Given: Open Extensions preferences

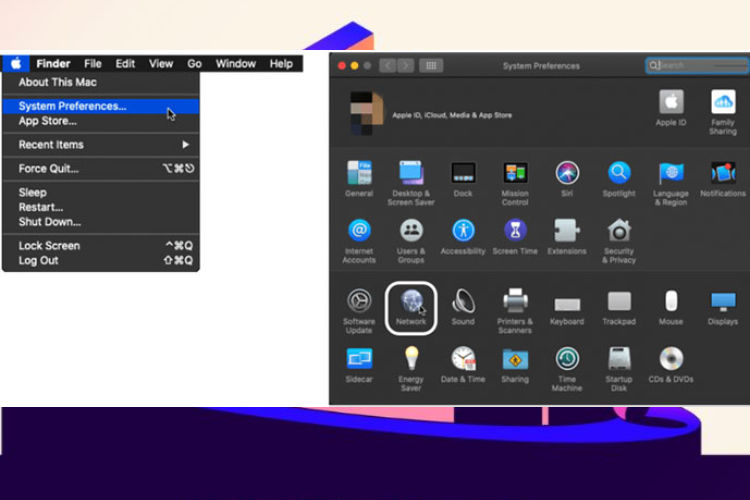Looking at the screenshot, I should (x=567, y=236).
